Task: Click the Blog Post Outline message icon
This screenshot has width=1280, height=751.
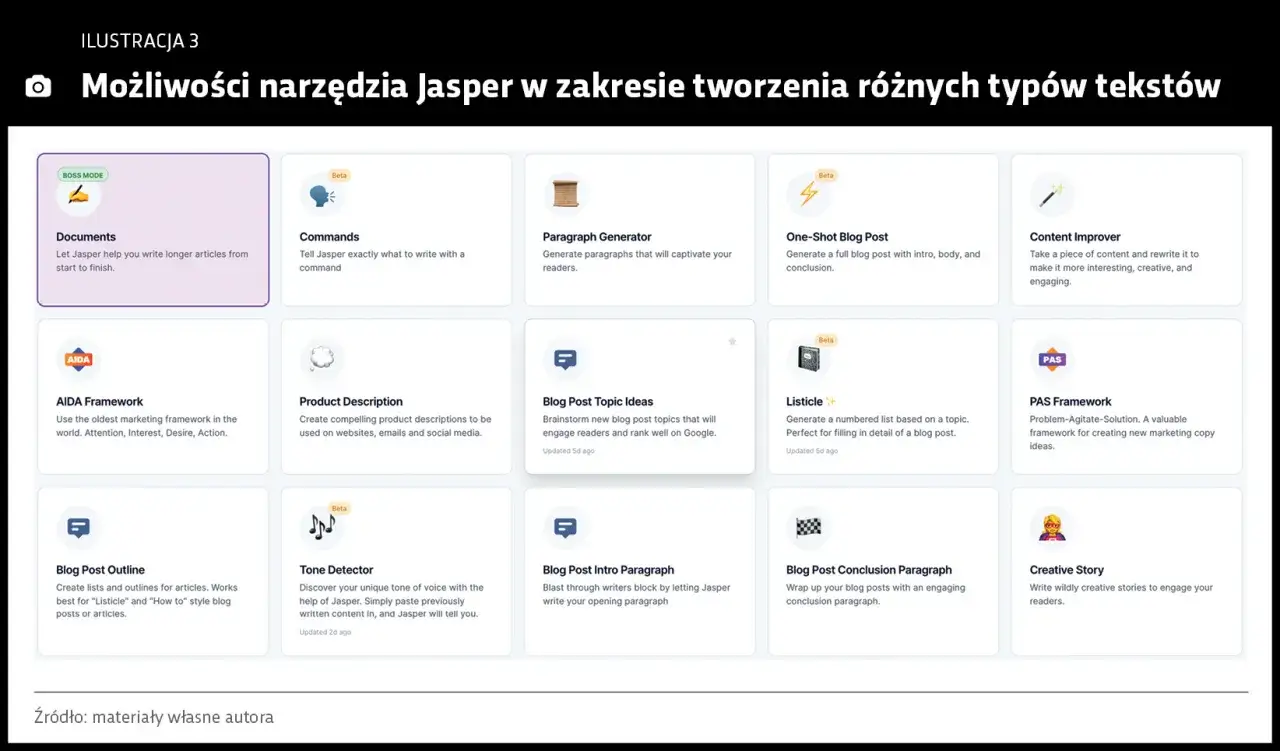Action: coord(79,527)
